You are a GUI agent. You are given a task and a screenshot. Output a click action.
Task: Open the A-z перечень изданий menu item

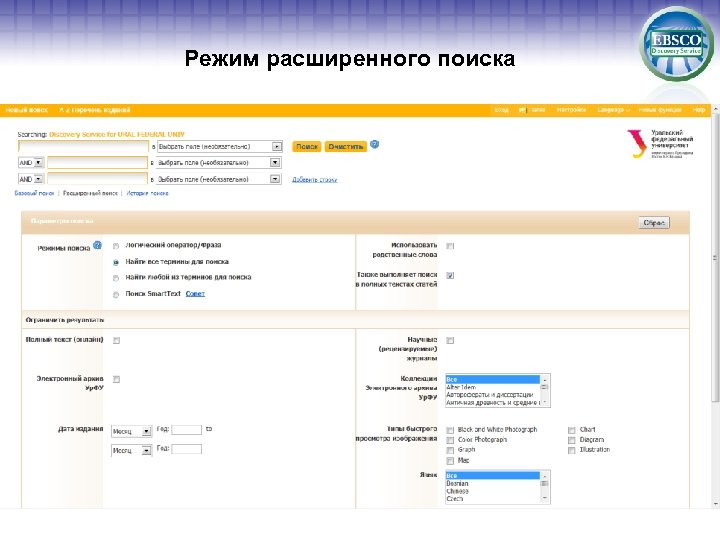coord(95,110)
